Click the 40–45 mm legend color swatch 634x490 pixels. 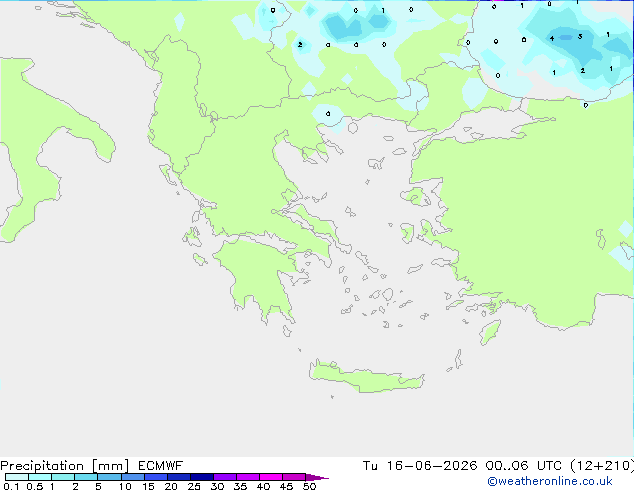click(x=271, y=477)
